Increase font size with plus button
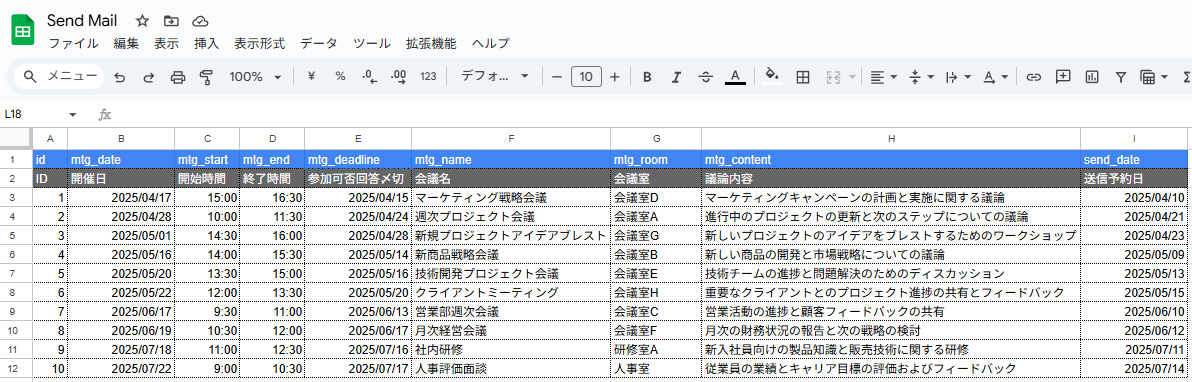 615,77
